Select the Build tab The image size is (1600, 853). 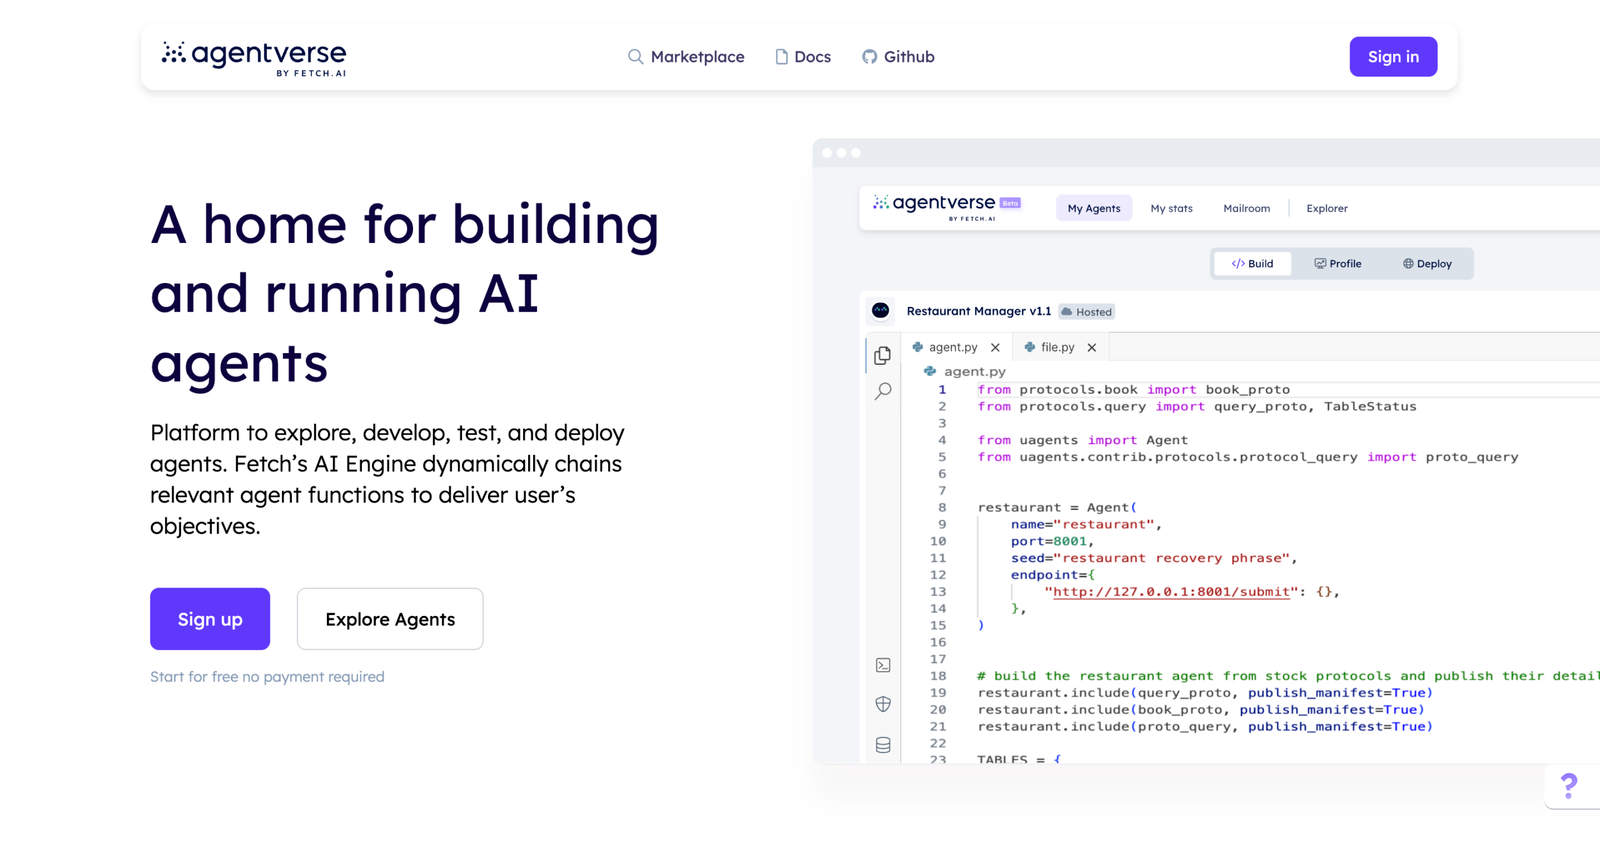coord(1252,264)
